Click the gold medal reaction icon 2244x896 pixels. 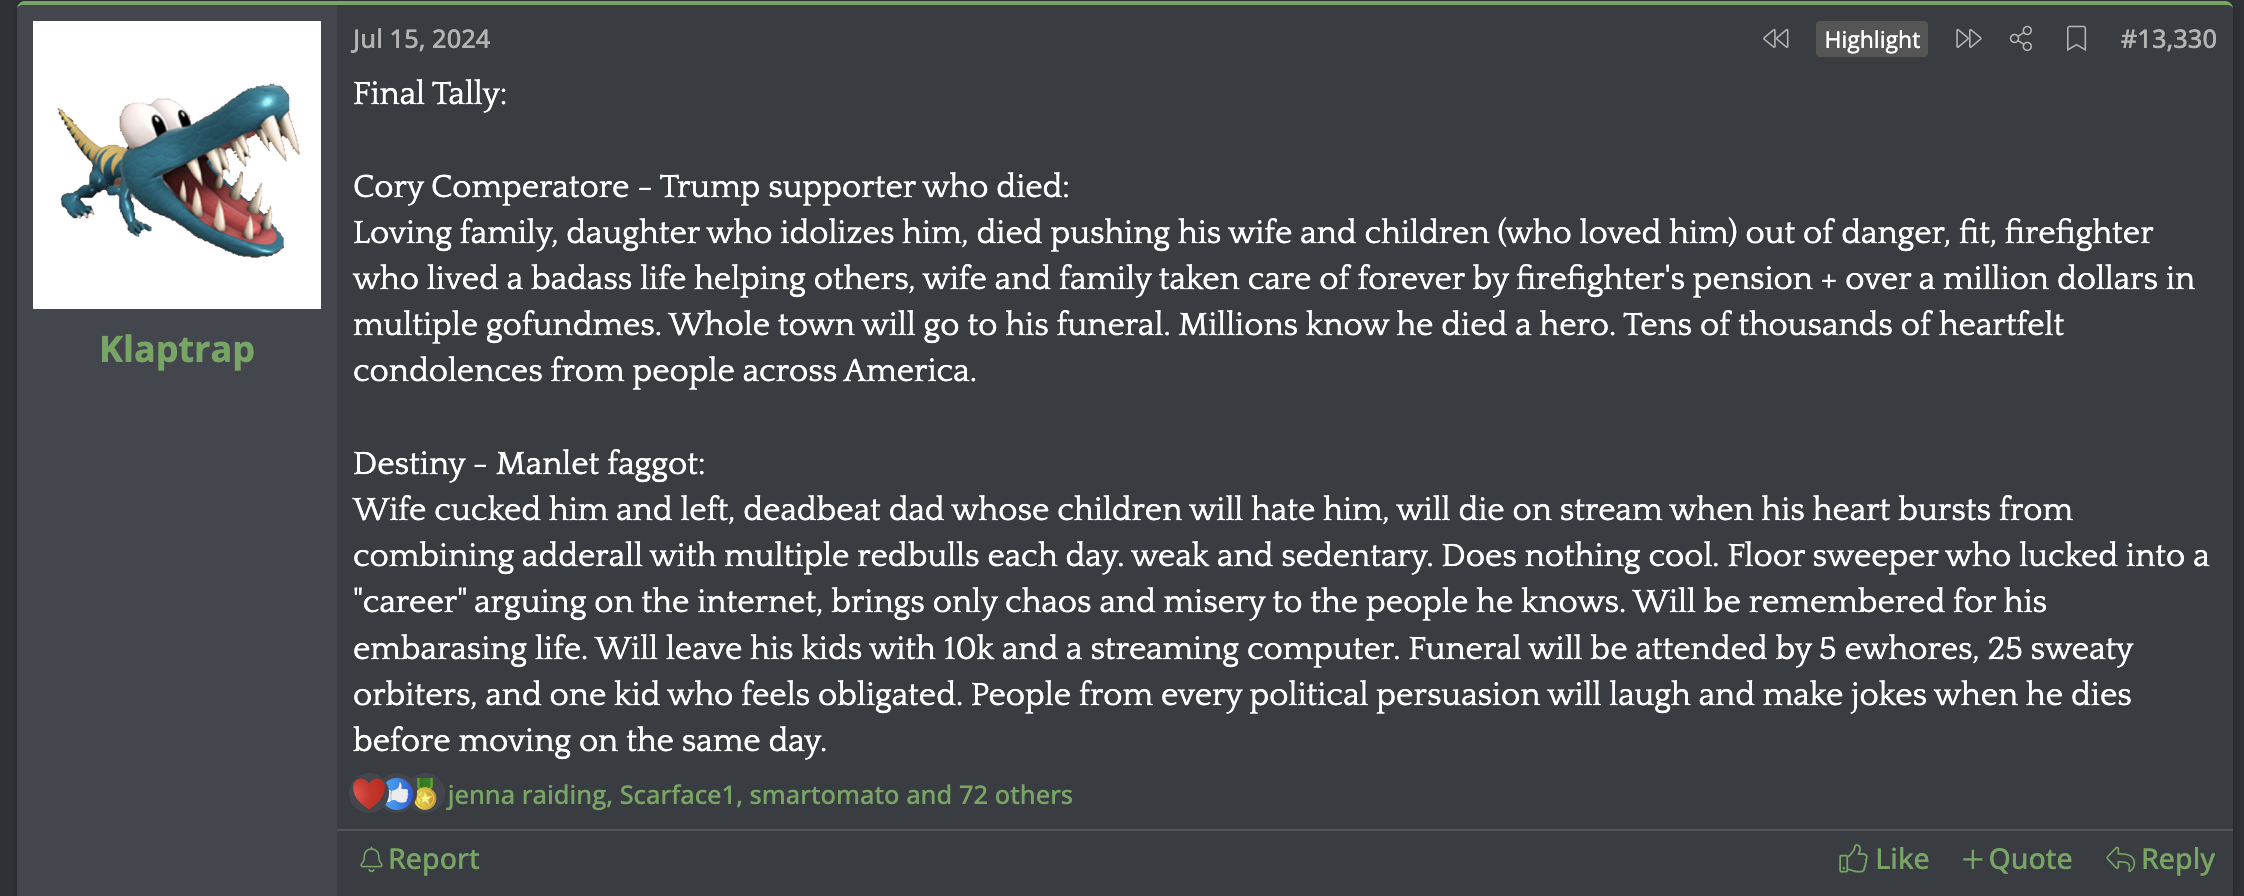pyautogui.click(x=425, y=794)
